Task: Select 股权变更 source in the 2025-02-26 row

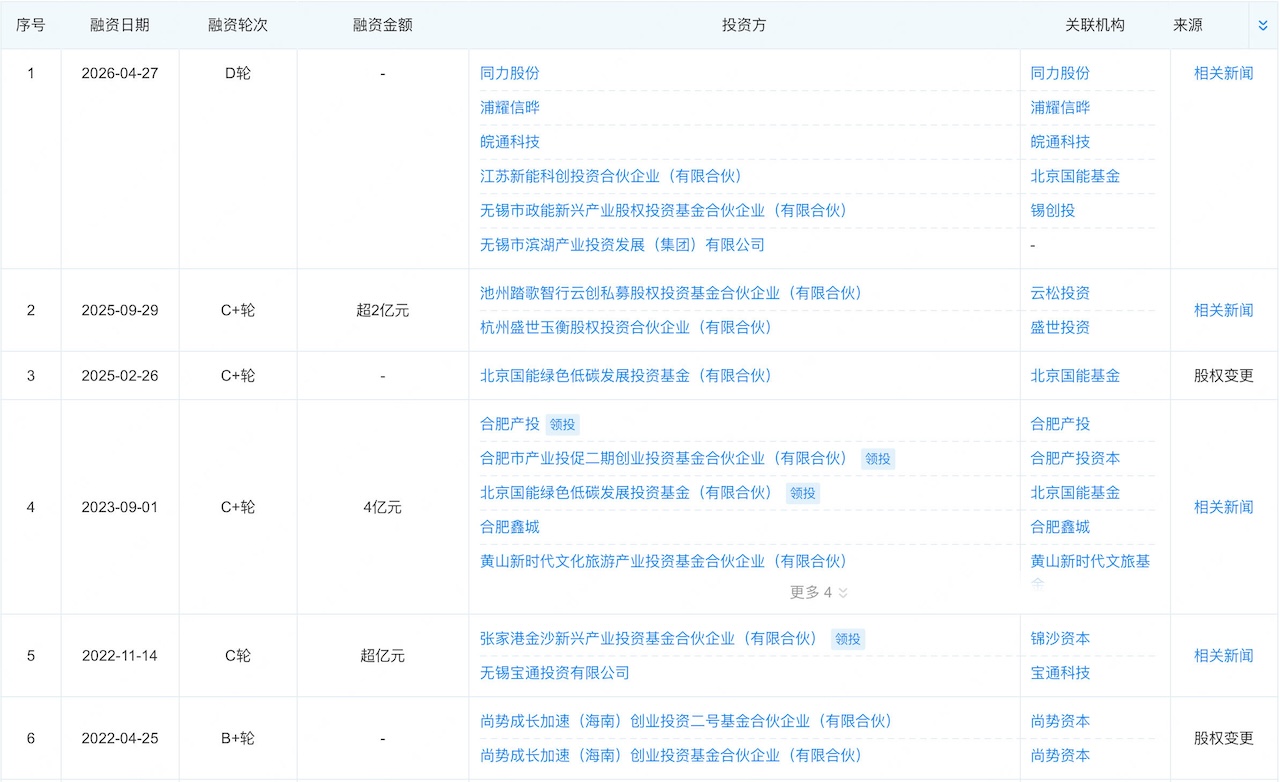Action: 1224,376
